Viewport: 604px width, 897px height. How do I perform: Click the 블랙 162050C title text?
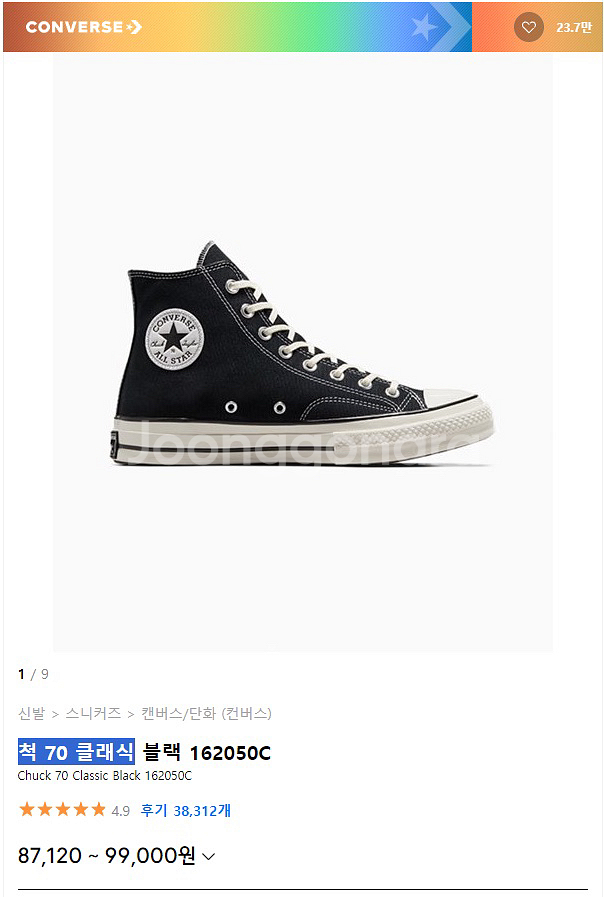(206, 752)
